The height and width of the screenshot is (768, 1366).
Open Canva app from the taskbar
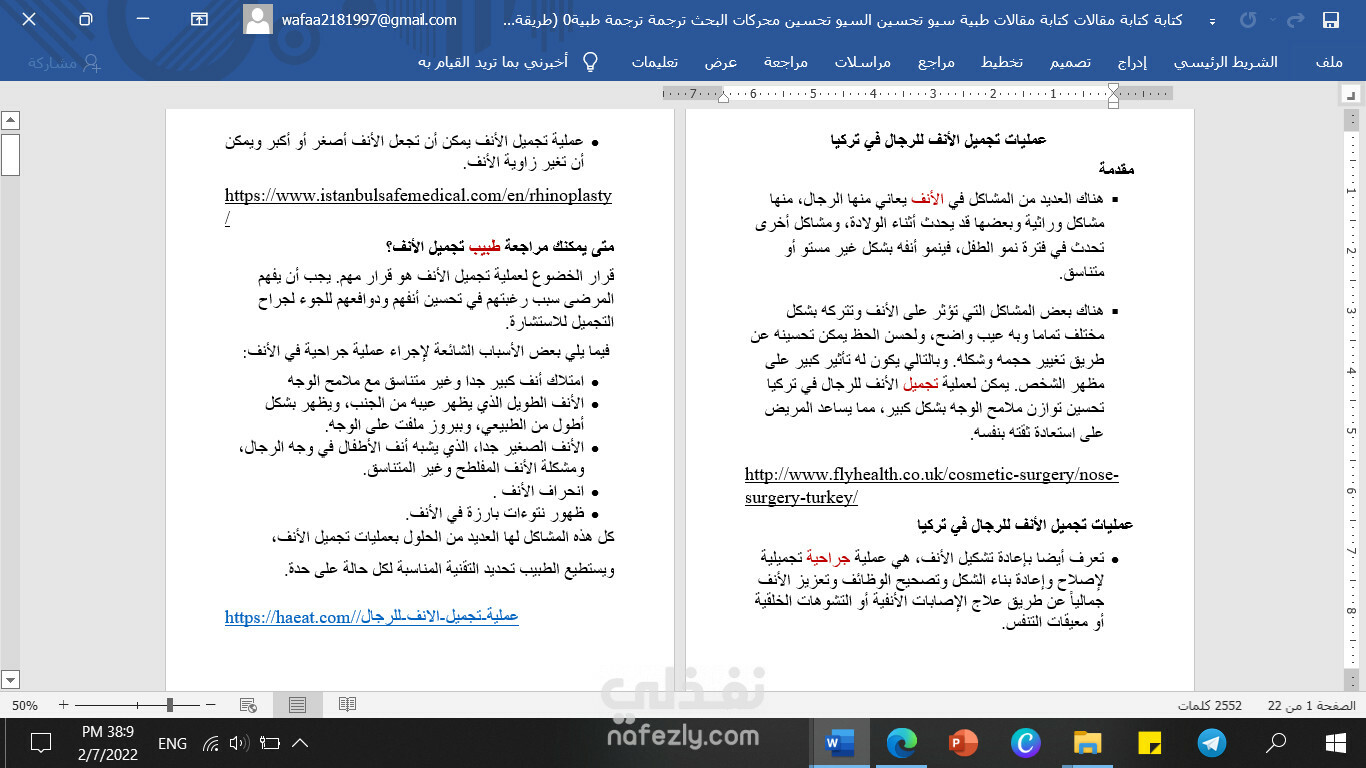pos(1025,743)
